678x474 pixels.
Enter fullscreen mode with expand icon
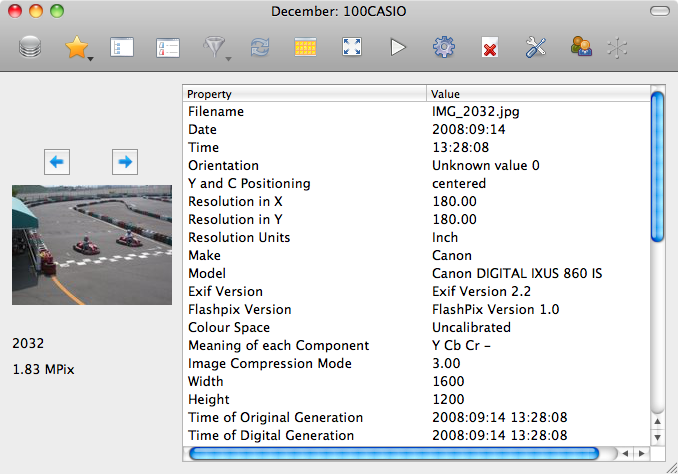(x=351, y=47)
